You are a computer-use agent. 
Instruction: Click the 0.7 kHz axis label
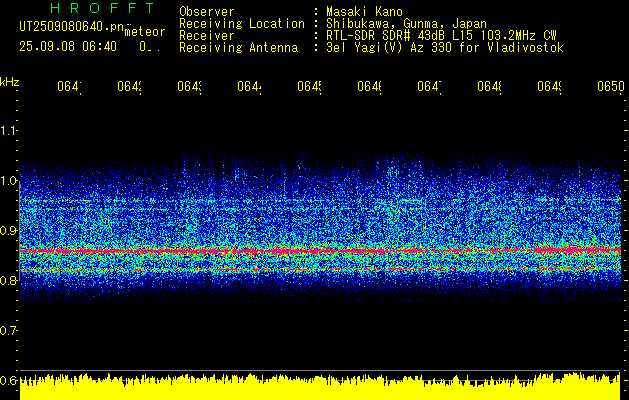(9, 330)
